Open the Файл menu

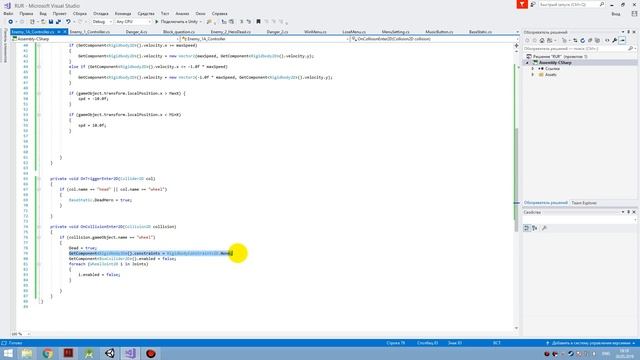coord(8,13)
